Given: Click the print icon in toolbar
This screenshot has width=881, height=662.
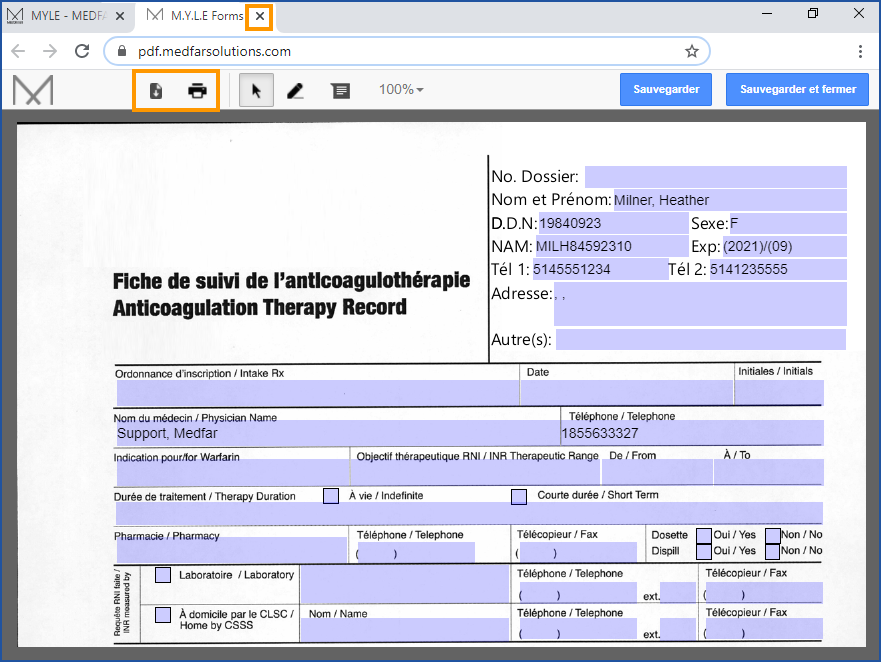Looking at the screenshot, I should [x=198, y=91].
